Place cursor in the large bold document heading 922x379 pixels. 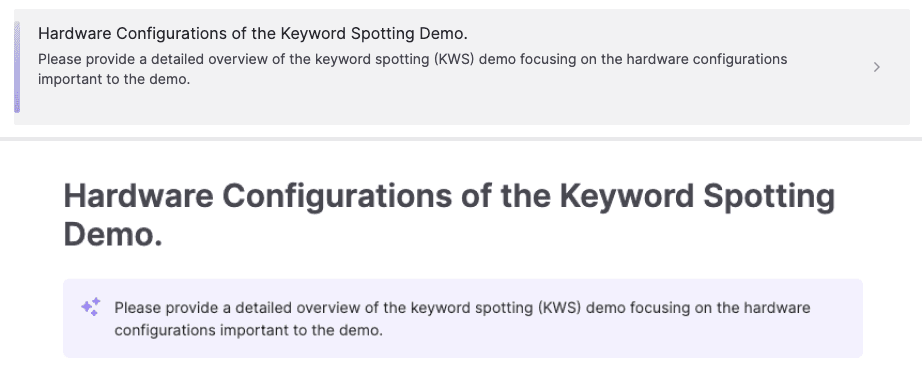[449, 216]
